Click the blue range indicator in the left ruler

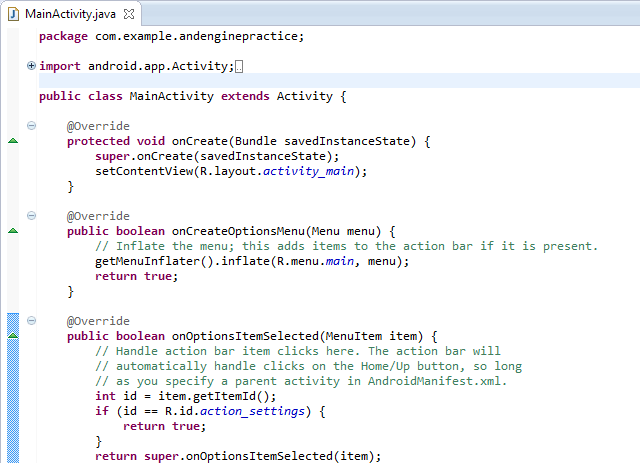pyautogui.click(x=13, y=388)
